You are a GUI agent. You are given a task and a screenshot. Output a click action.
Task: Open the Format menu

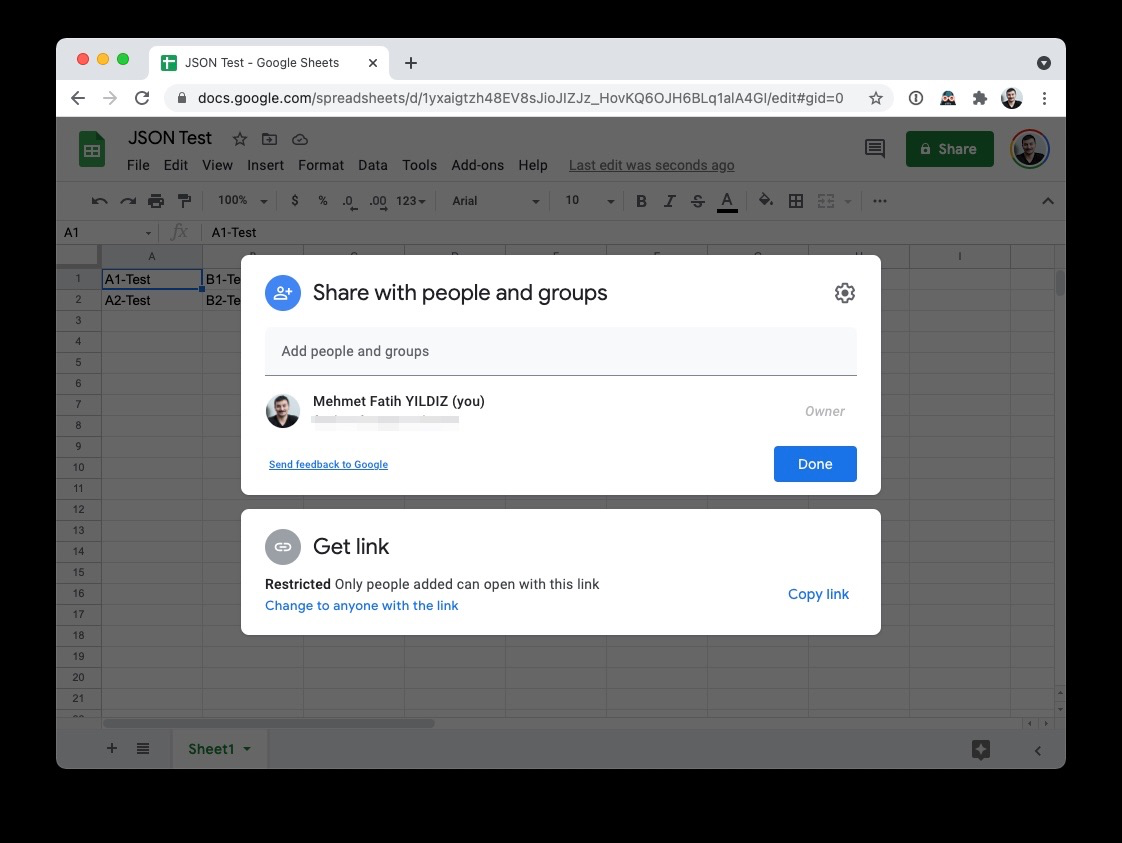[321, 165]
